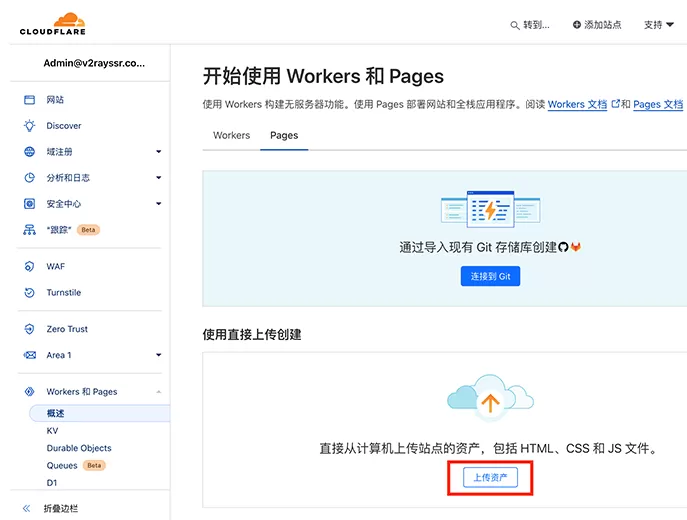The image size is (687, 520).
Task: Open the Workers 文档 link
Action: 577,104
